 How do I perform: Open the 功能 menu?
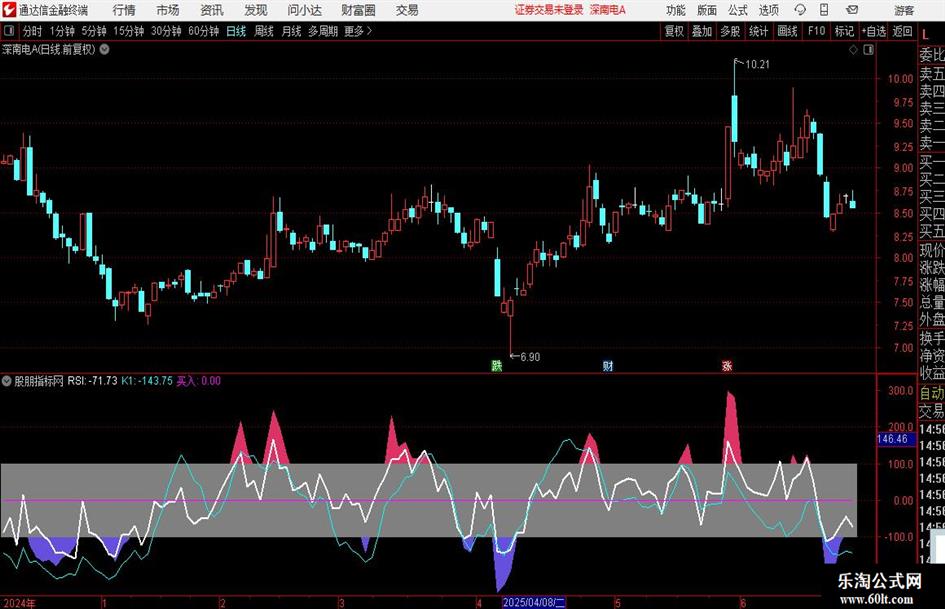pos(676,10)
